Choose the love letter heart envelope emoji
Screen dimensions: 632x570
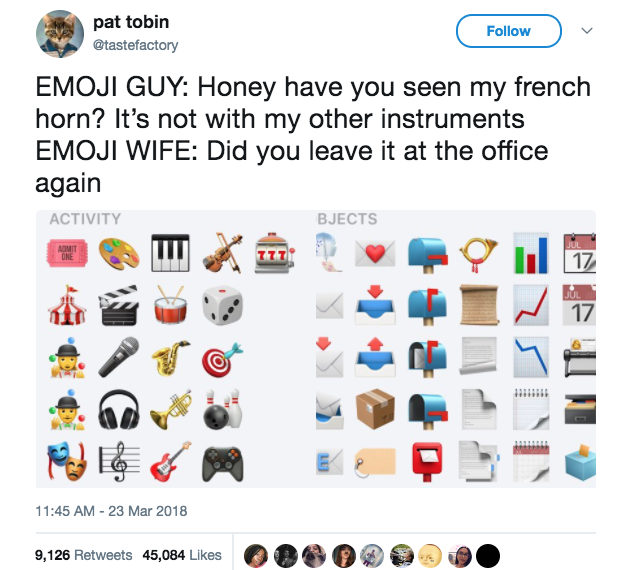coord(375,253)
